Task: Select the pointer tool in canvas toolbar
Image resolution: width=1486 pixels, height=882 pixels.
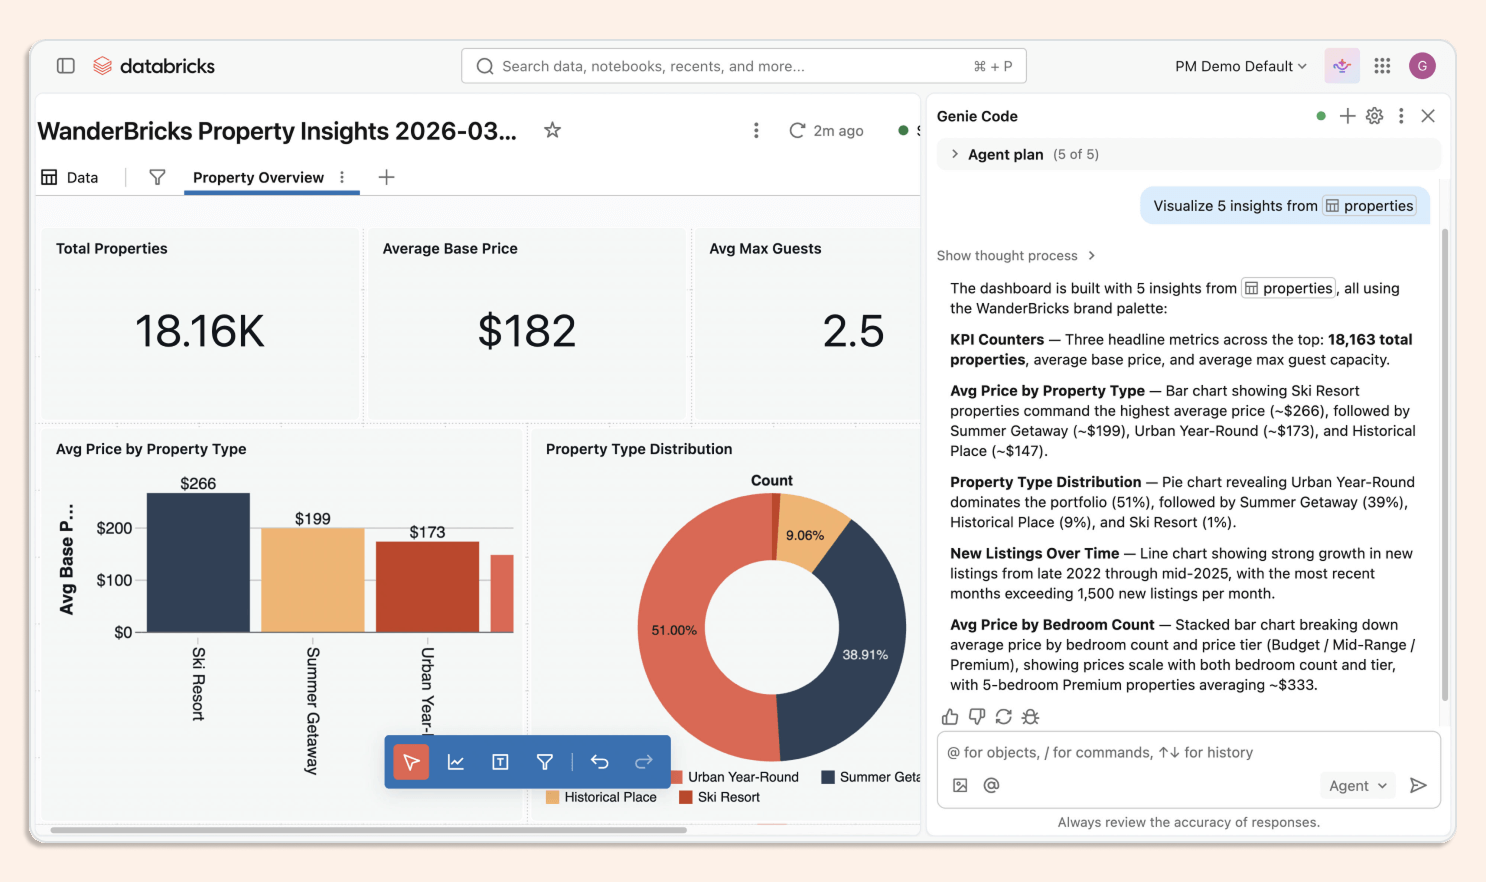Action: pyautogui.click(x=411, y=762)
